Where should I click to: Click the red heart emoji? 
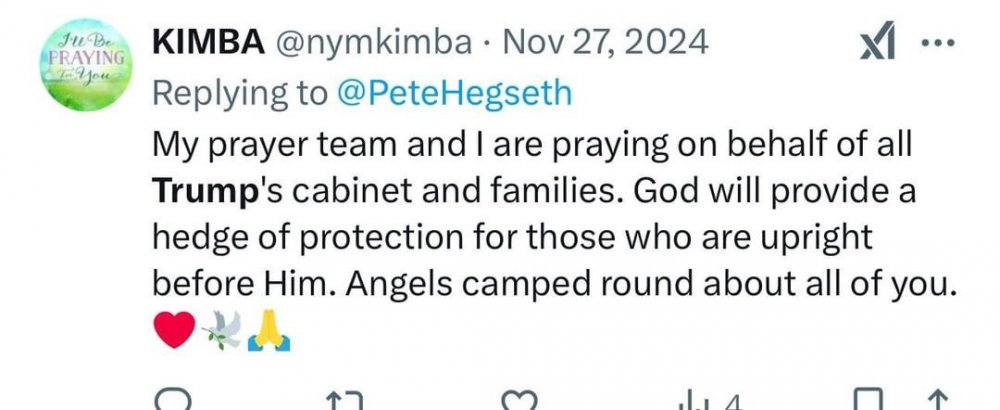(x=174, y=331)
